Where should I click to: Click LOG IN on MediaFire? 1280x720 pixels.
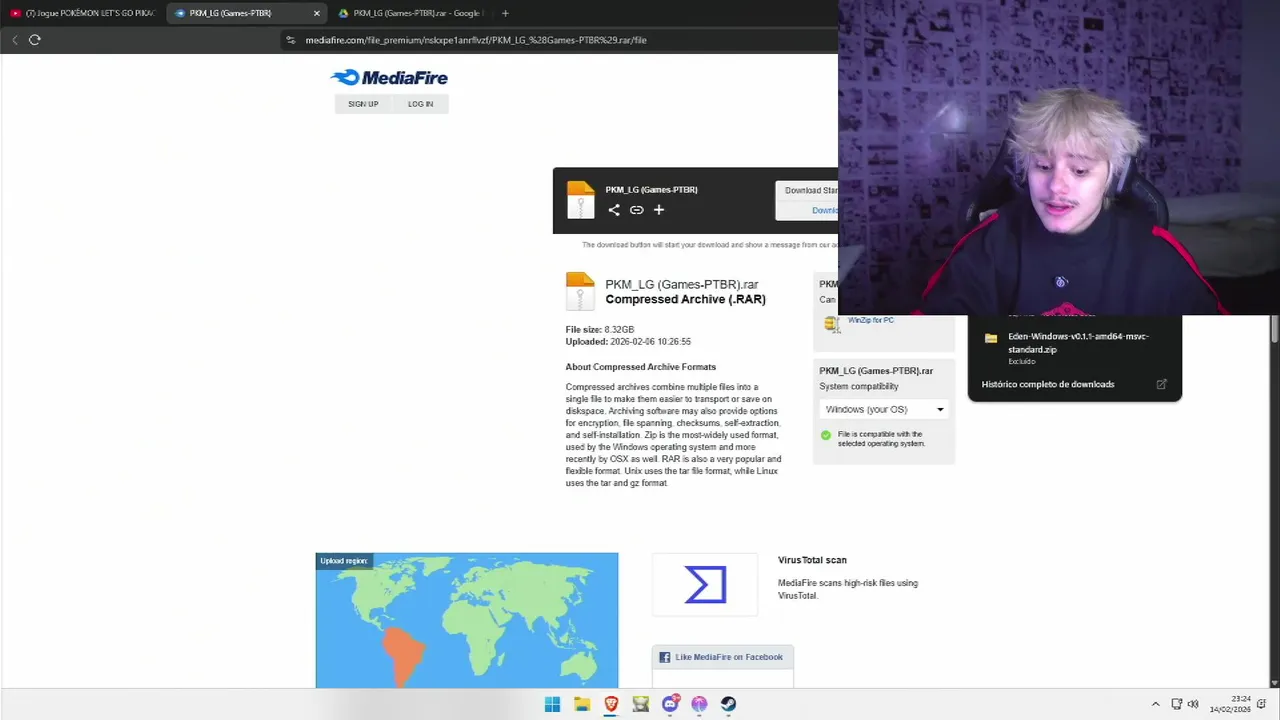(x=420, y=104)
